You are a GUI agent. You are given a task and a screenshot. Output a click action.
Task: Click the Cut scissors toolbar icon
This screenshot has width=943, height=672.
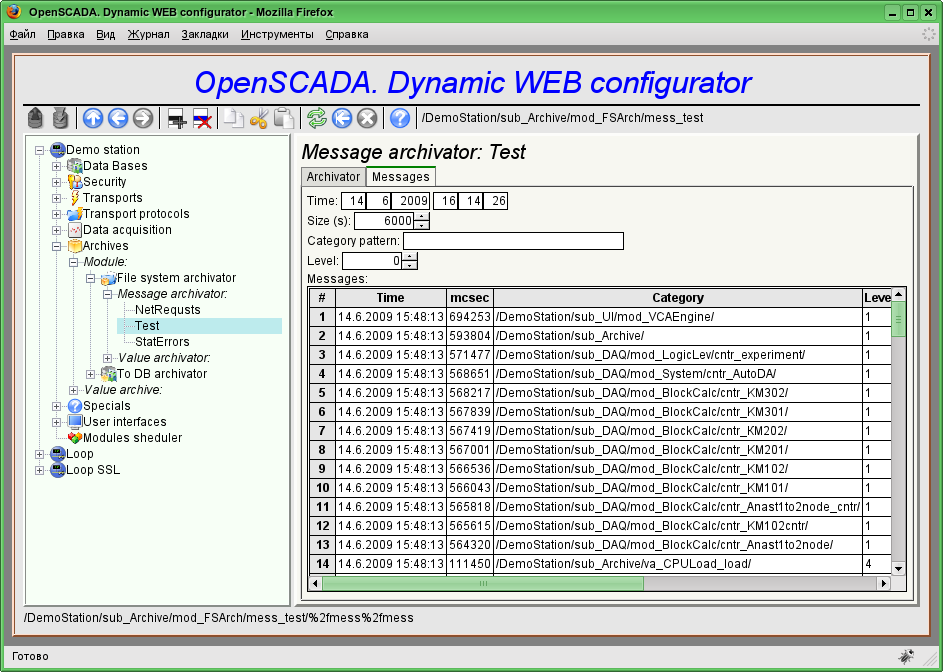click(259, 118)
